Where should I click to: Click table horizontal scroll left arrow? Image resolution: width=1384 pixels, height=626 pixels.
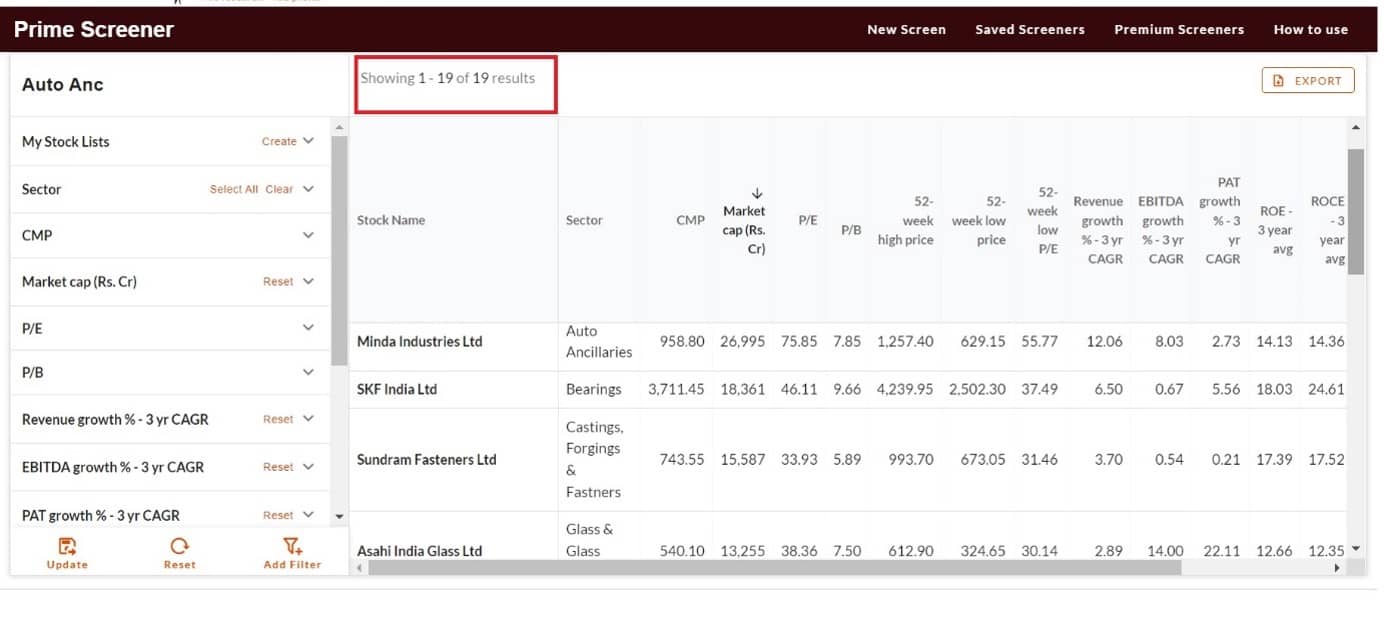(x=360, y=568)
